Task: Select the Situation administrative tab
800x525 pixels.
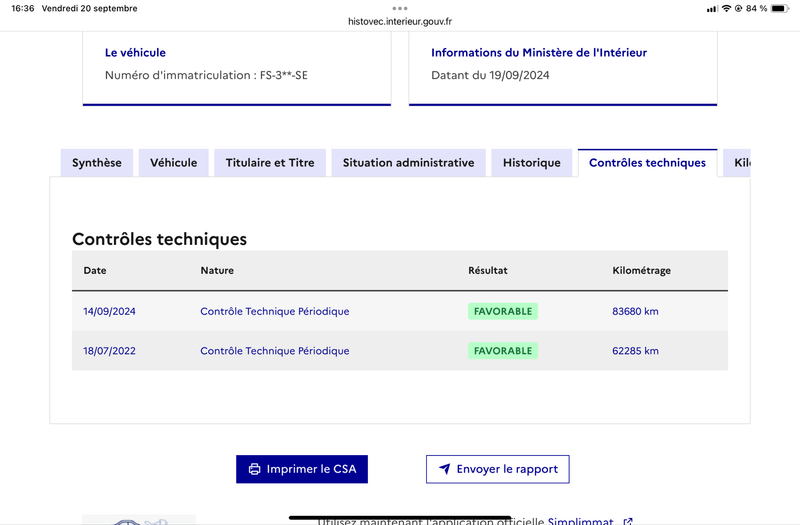Action: point(408,163)
